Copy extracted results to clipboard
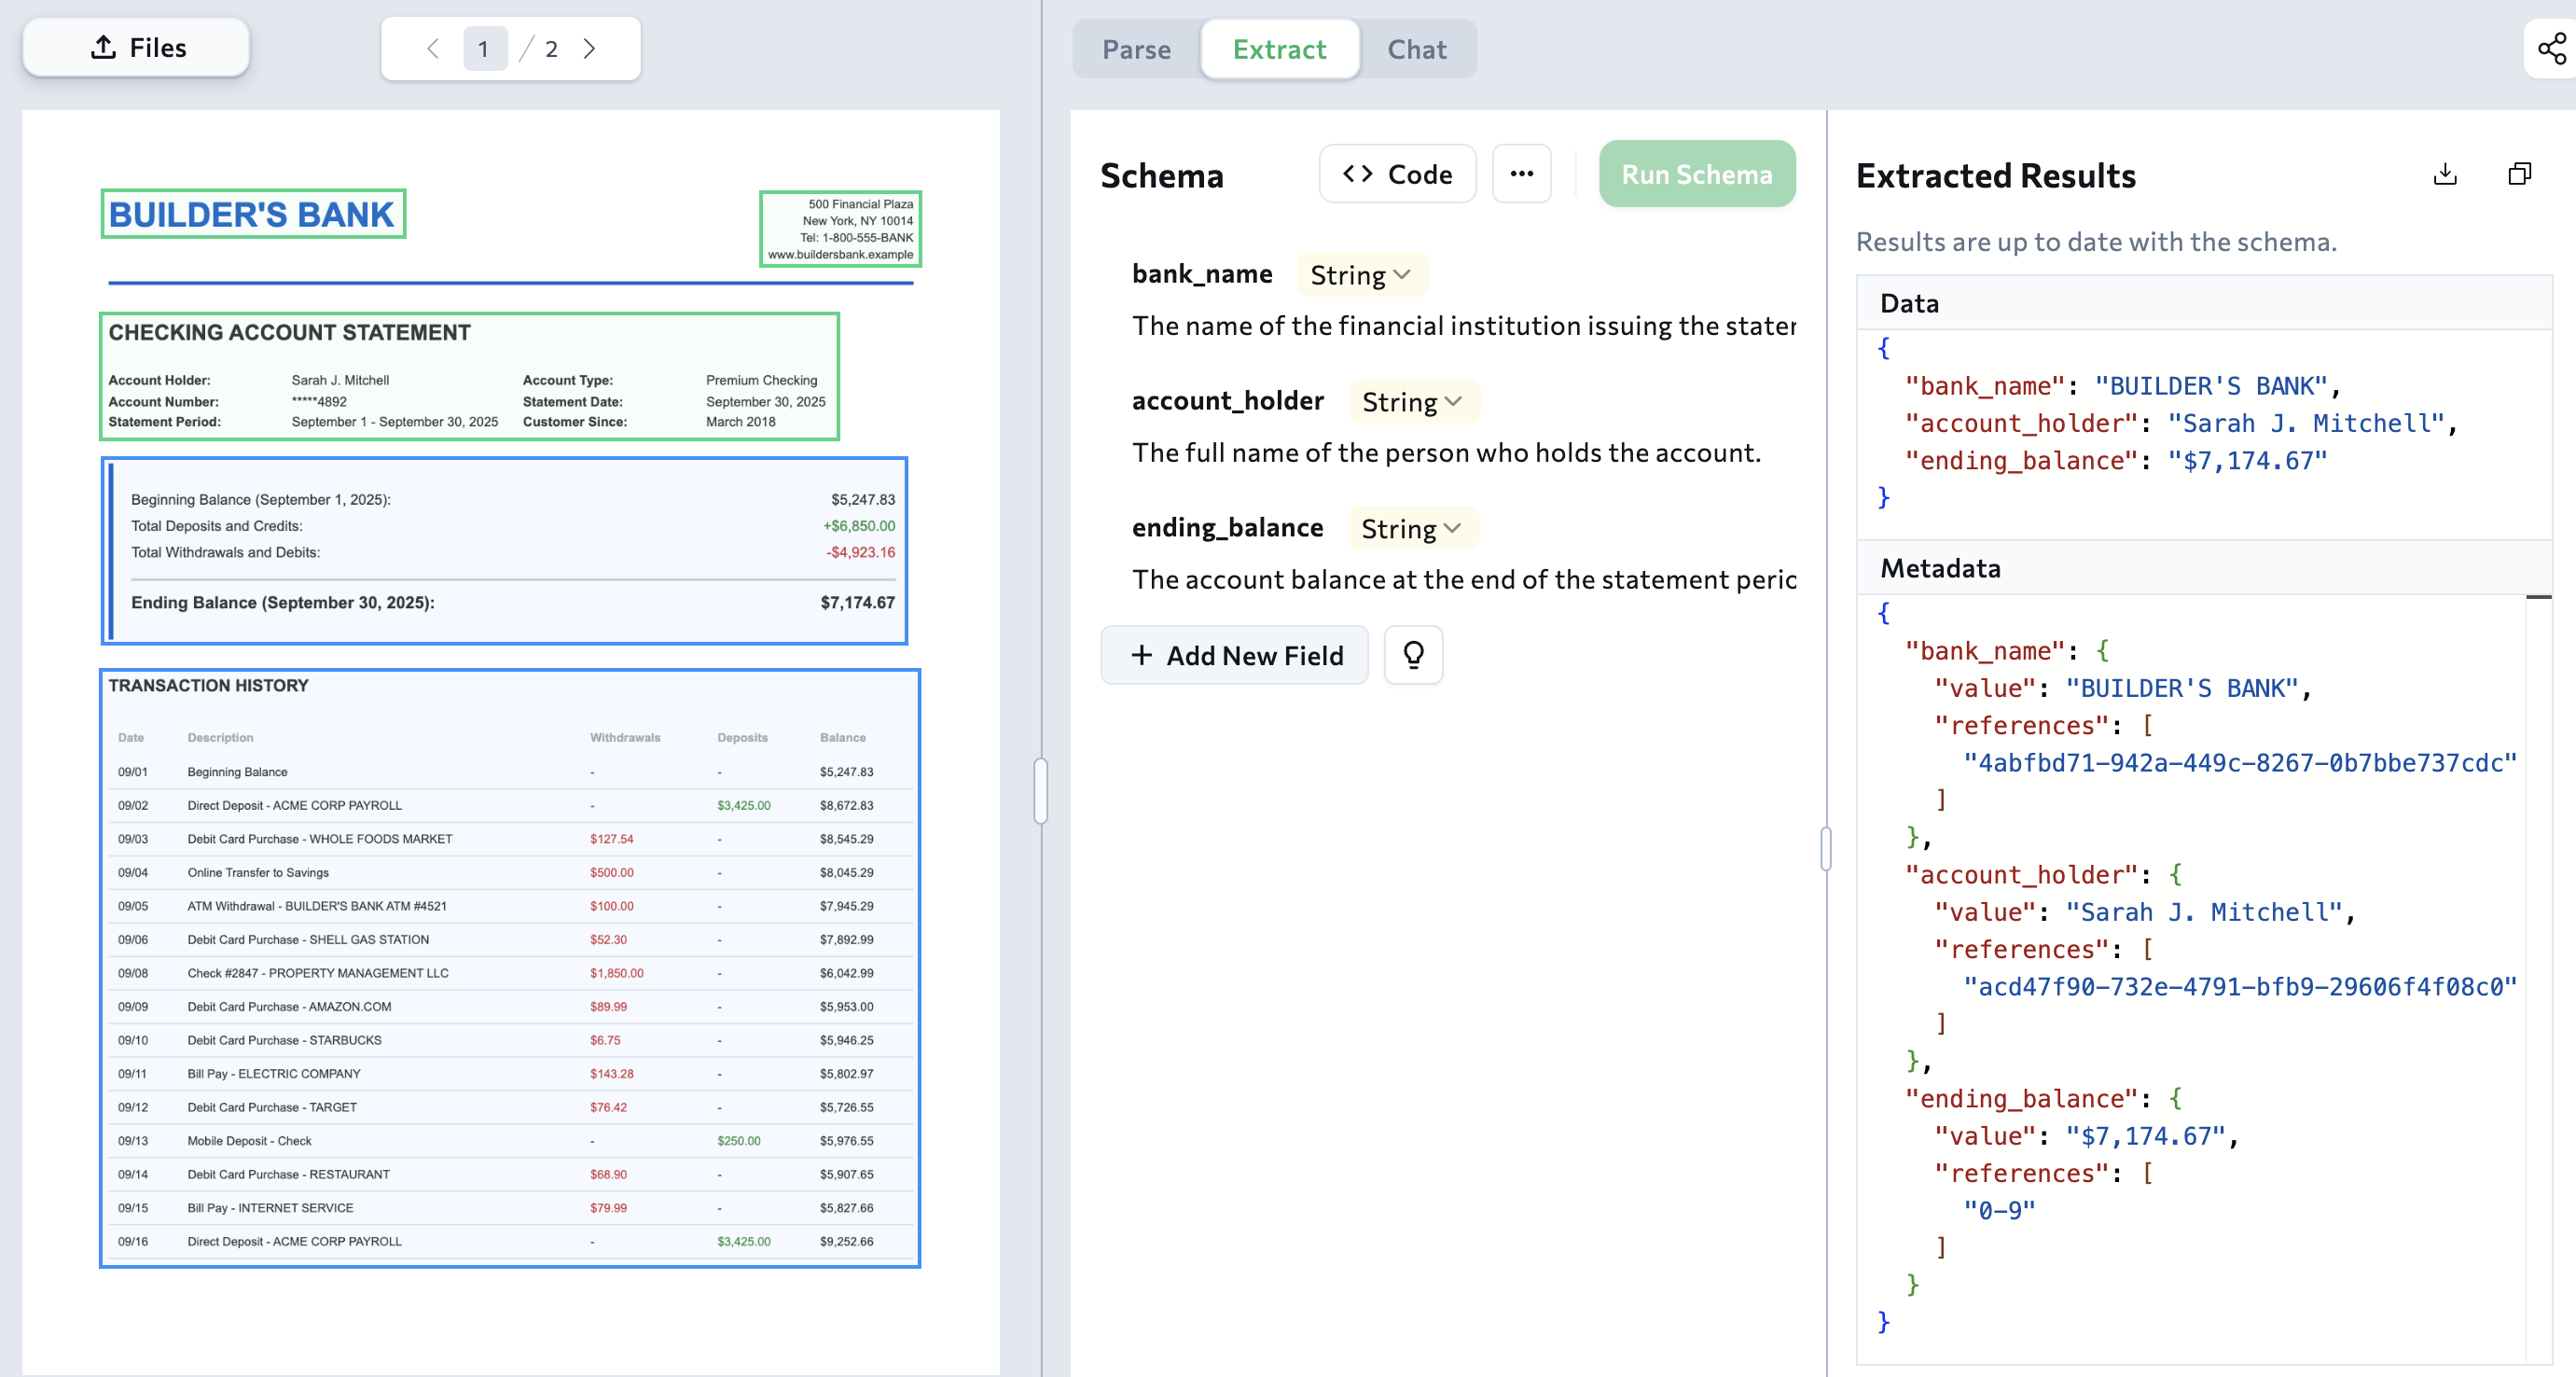Viewport: 2576px width, 1377px height. pyautogui.click(x=2519, y=174)
